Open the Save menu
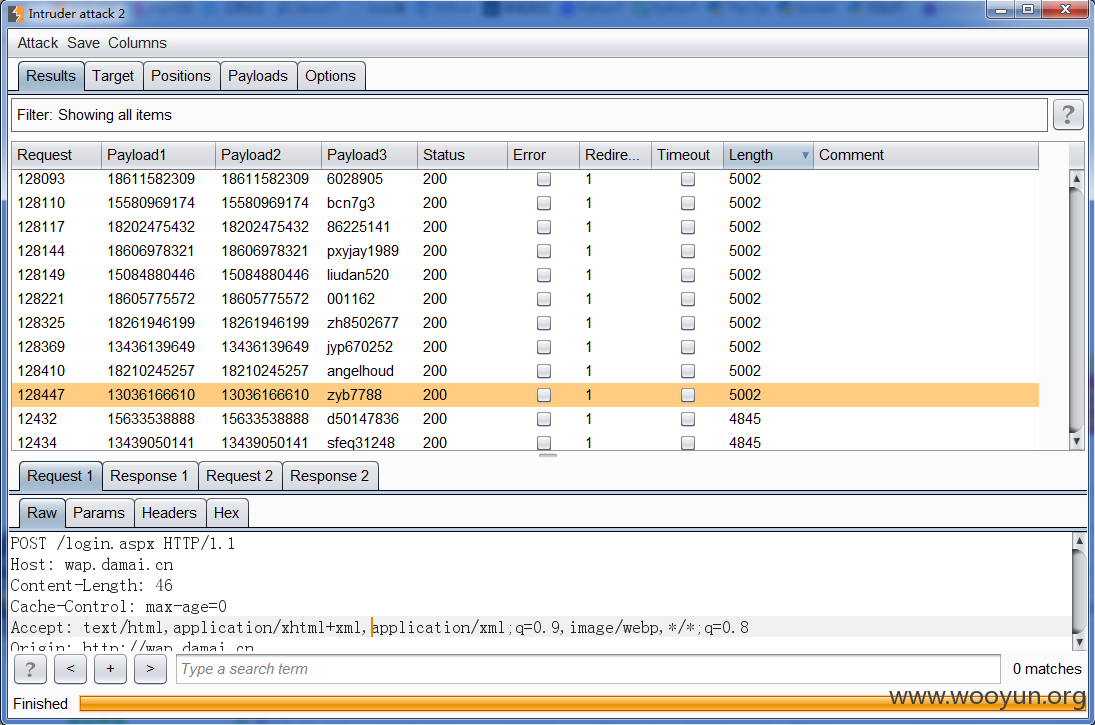This screenshot has width=1095, height=725. click(x=83, y=43)
